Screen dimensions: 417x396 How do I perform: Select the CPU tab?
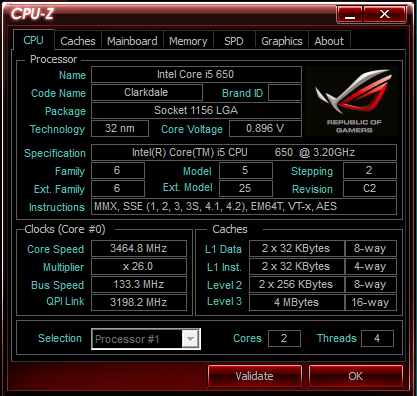pyautogui.click(x=33, y=40)
